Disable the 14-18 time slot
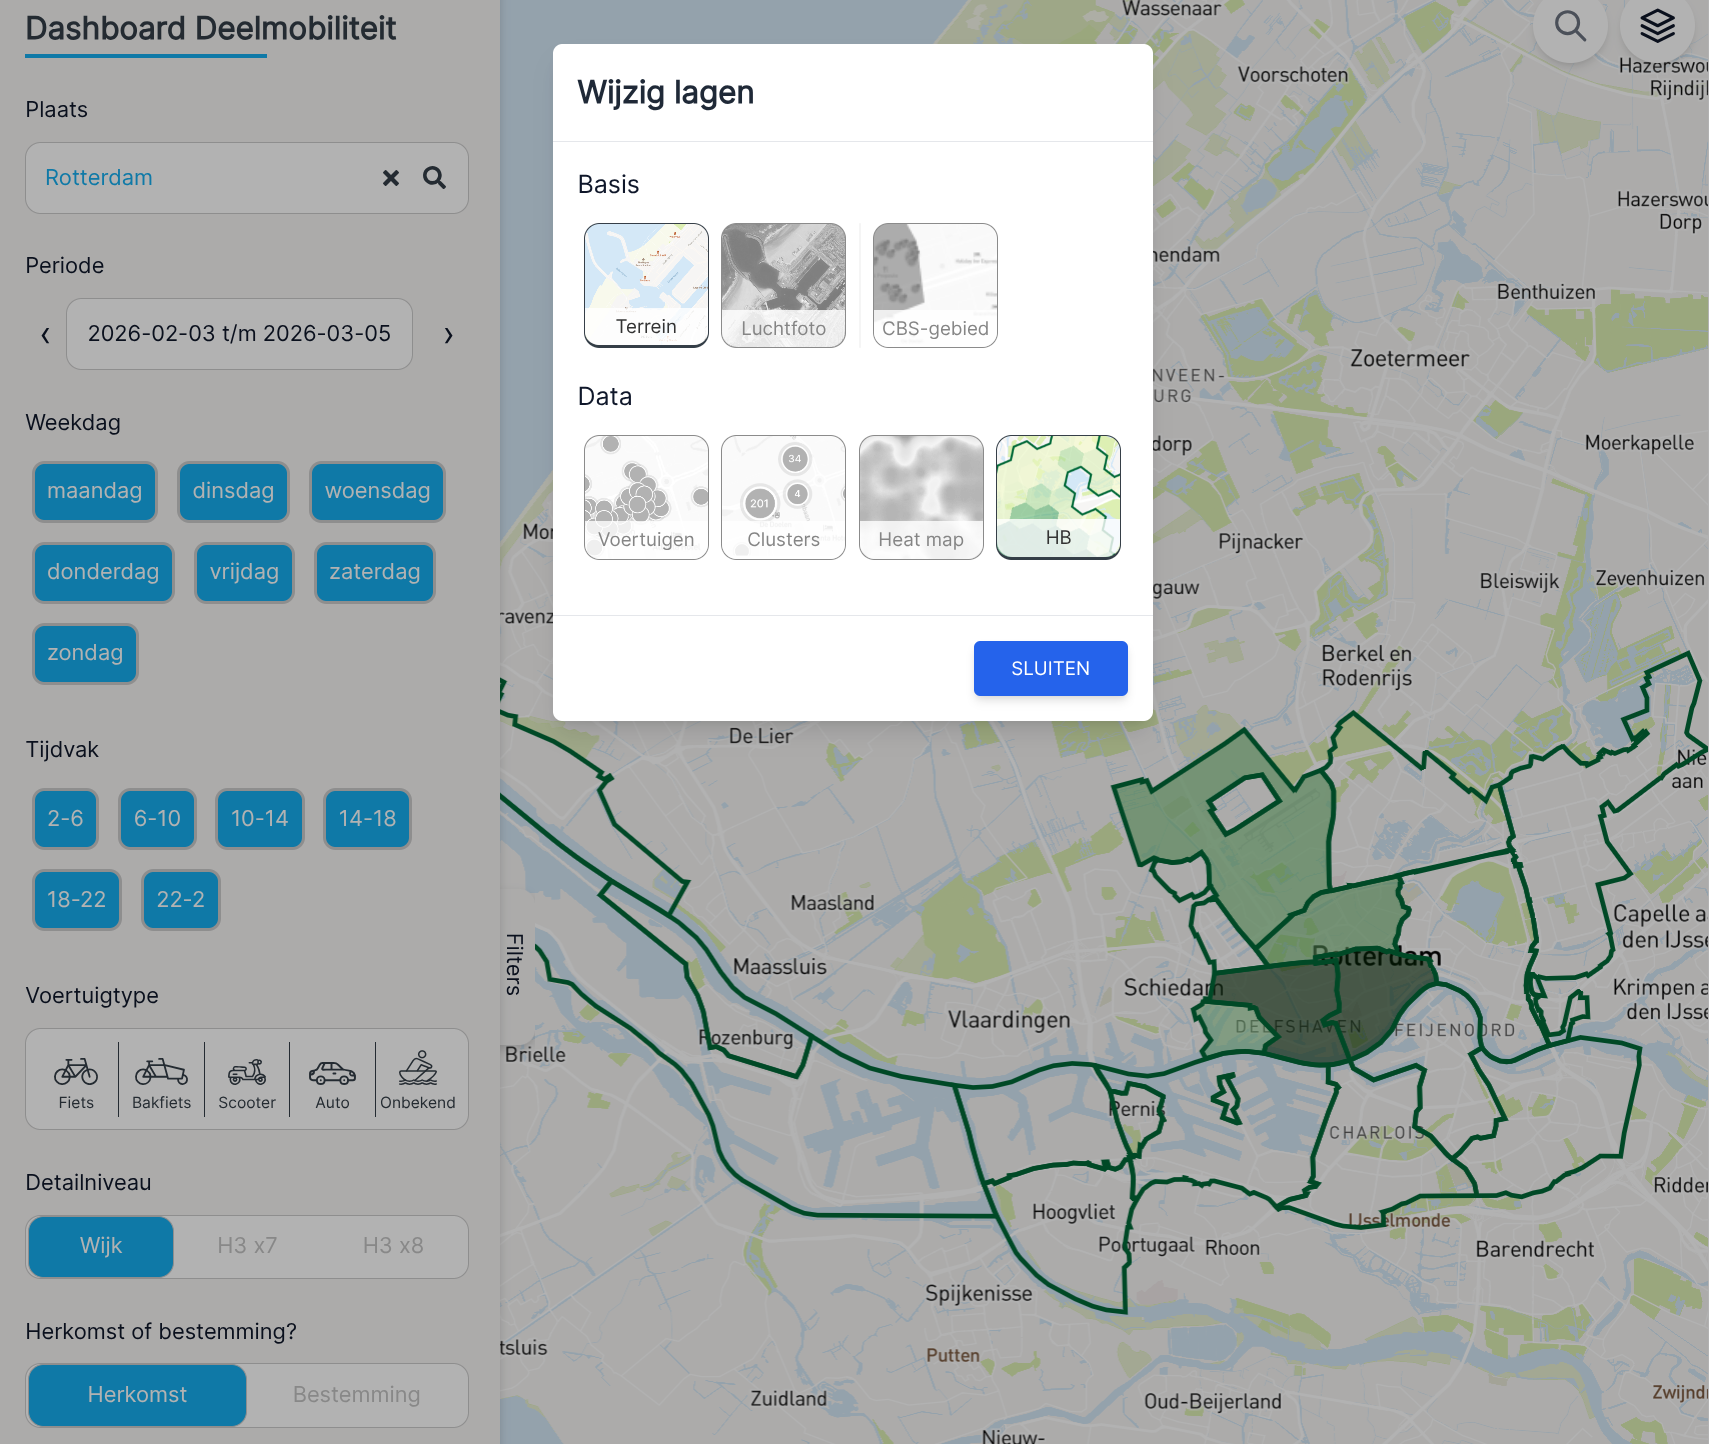 click(367, 819)
